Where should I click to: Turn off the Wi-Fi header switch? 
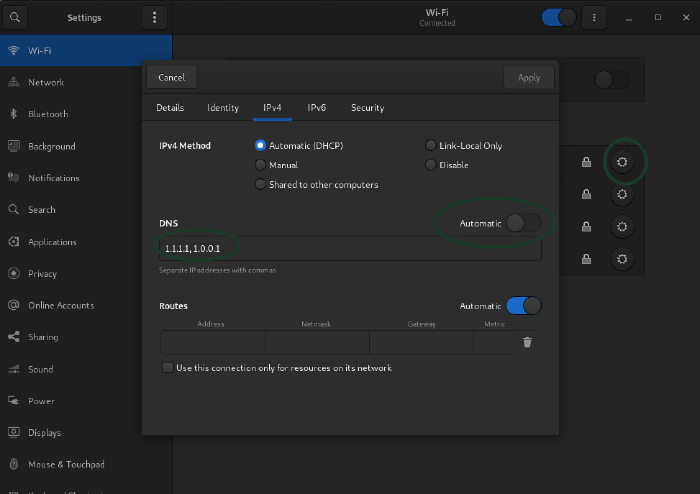(558, 17)
